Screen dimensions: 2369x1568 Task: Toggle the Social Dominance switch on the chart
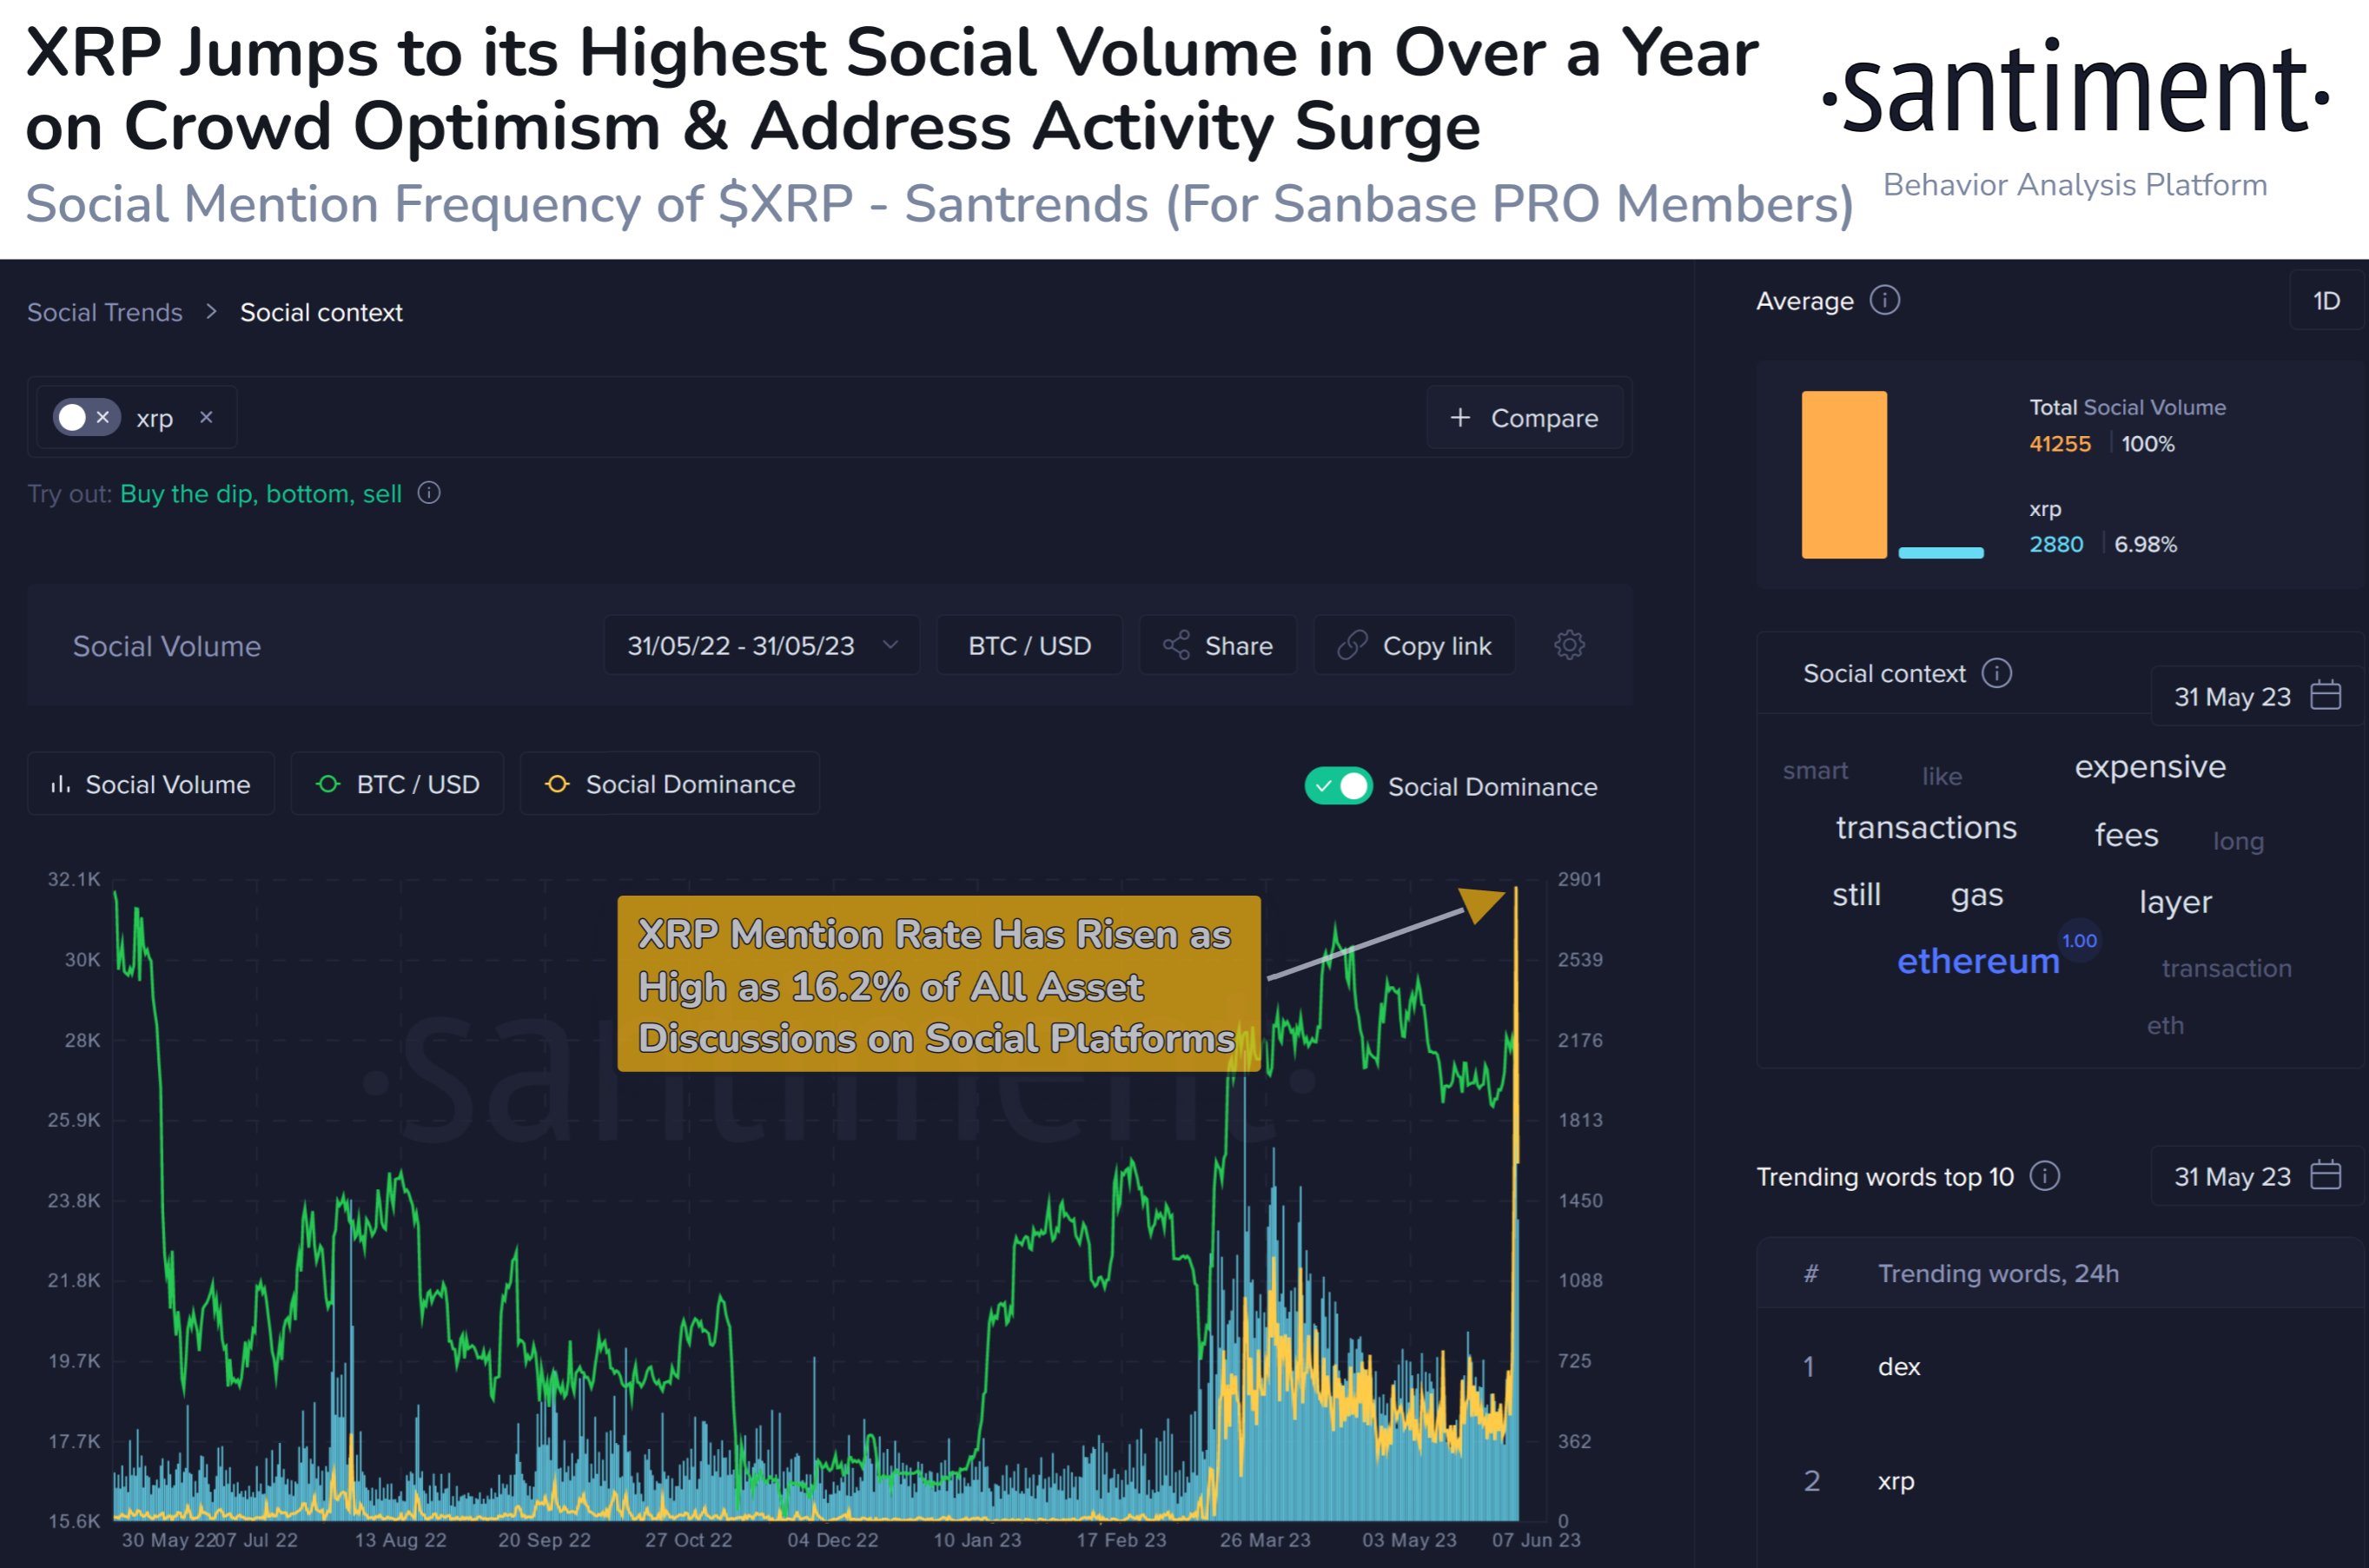coord(1340,787)
